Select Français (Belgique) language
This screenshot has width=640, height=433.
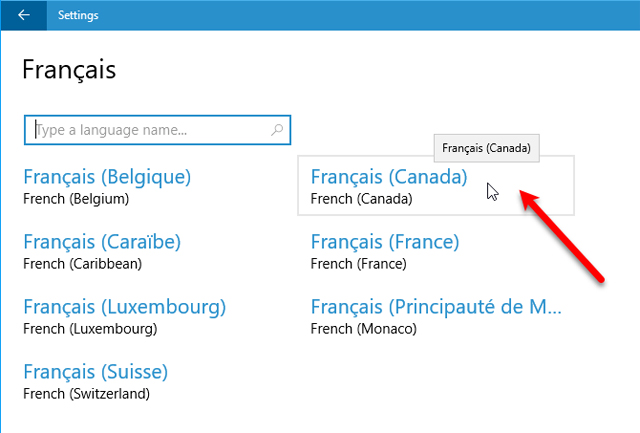tap(107, 177)
